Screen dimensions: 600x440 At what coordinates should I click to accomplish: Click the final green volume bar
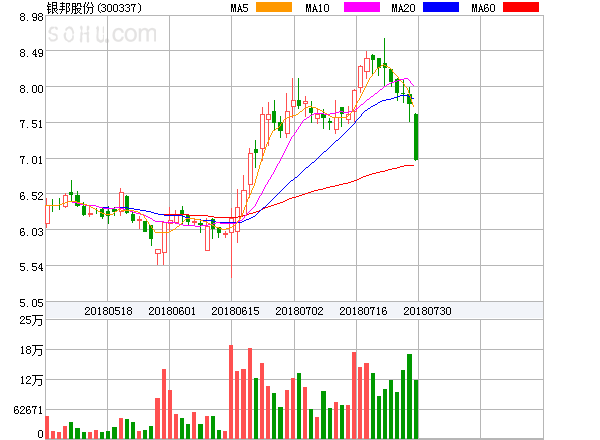(416, 409)
